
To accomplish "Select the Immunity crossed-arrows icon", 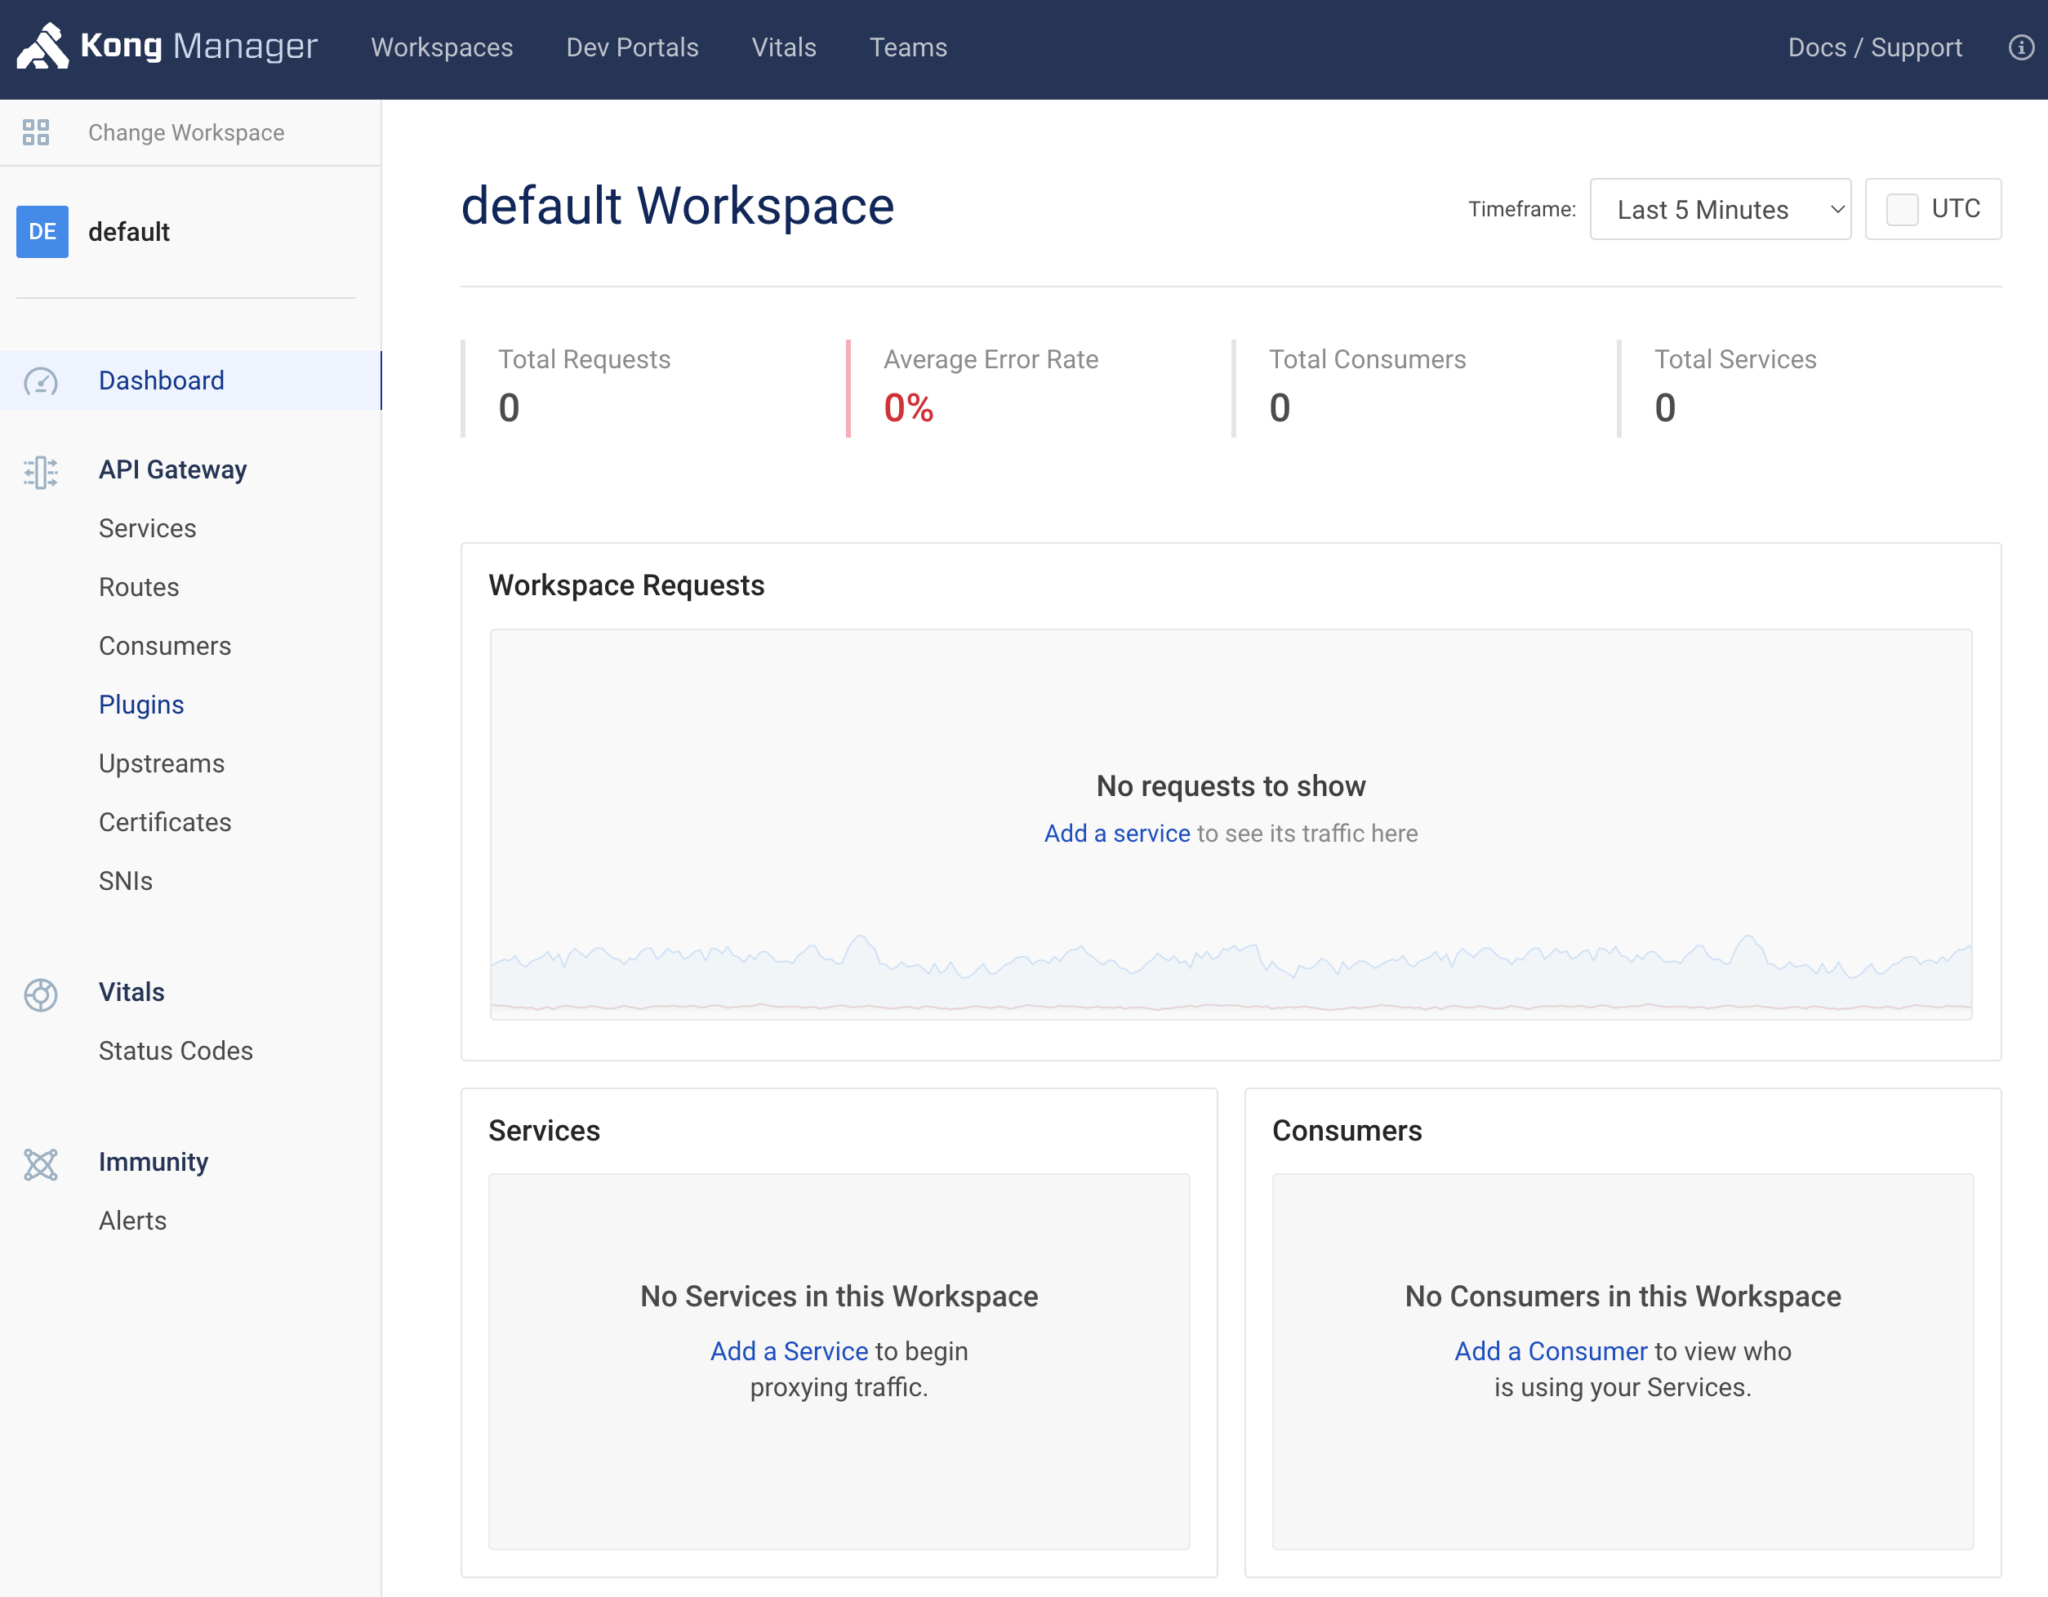I will 41,1164.
